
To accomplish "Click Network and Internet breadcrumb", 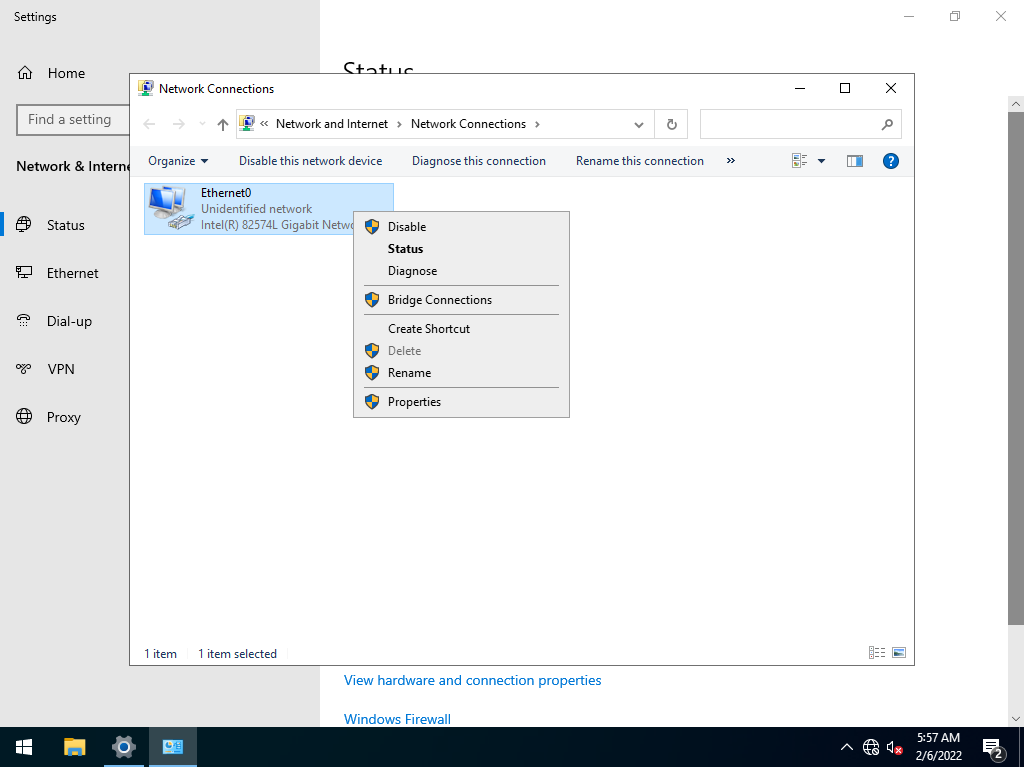I will click(x=332, y=124).
